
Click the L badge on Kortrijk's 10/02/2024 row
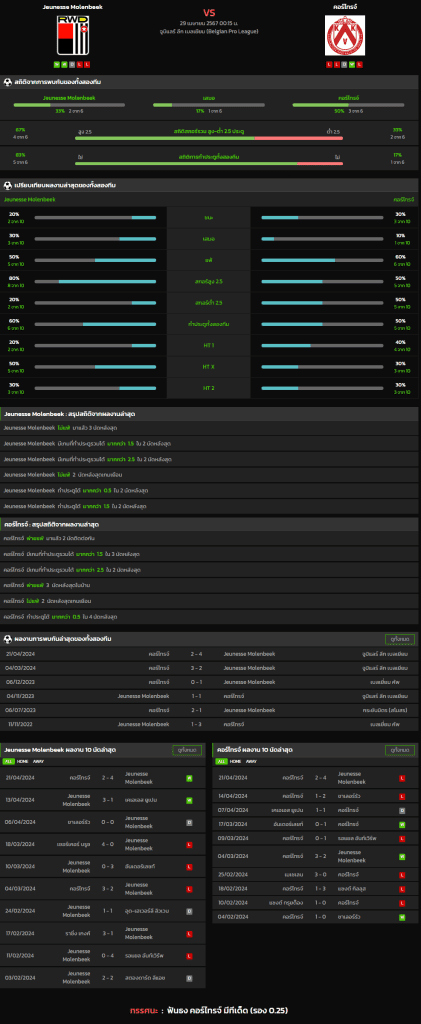click(402, 903)
